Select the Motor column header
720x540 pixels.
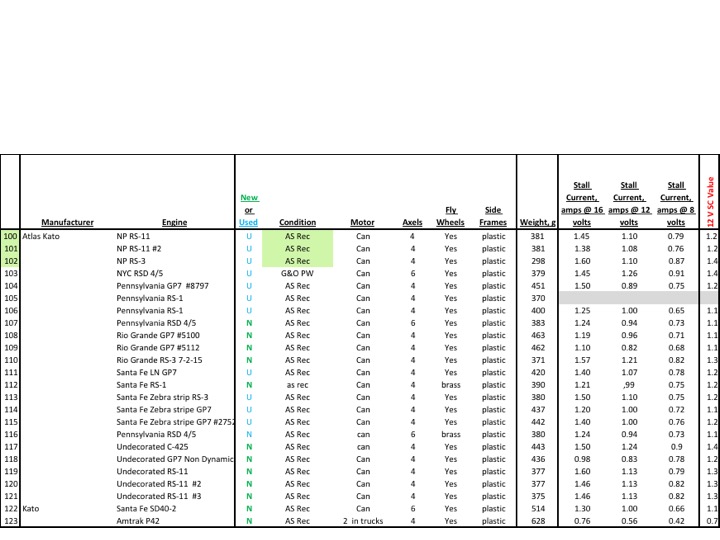click(362, 222)
